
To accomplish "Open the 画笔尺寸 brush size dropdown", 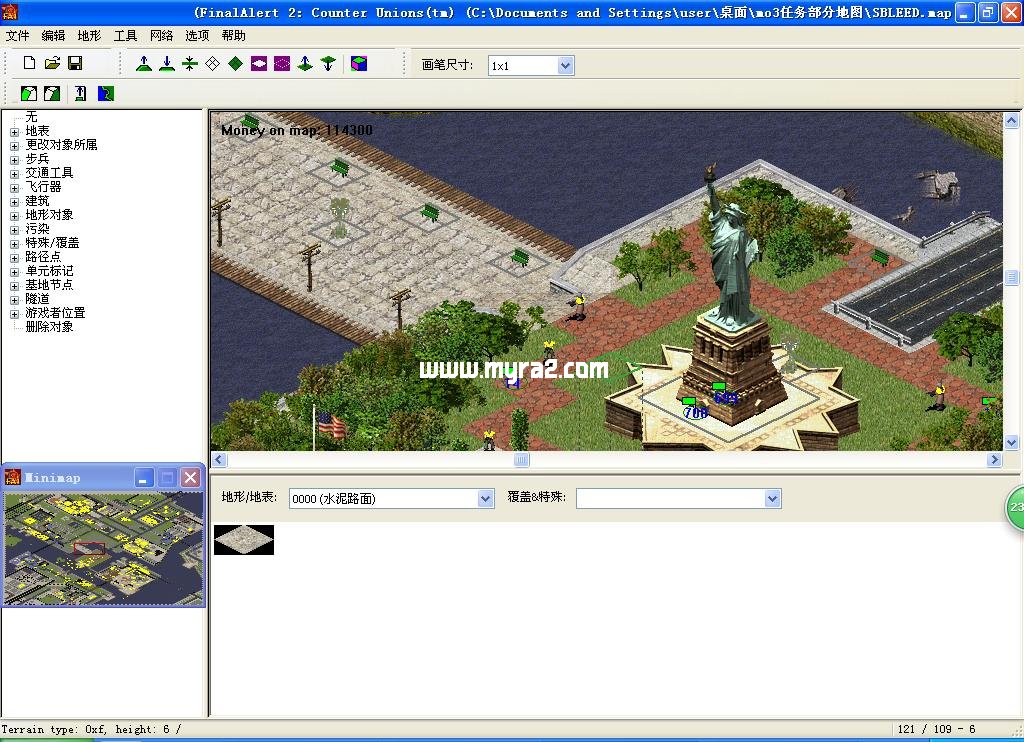I will click(566, 65).
